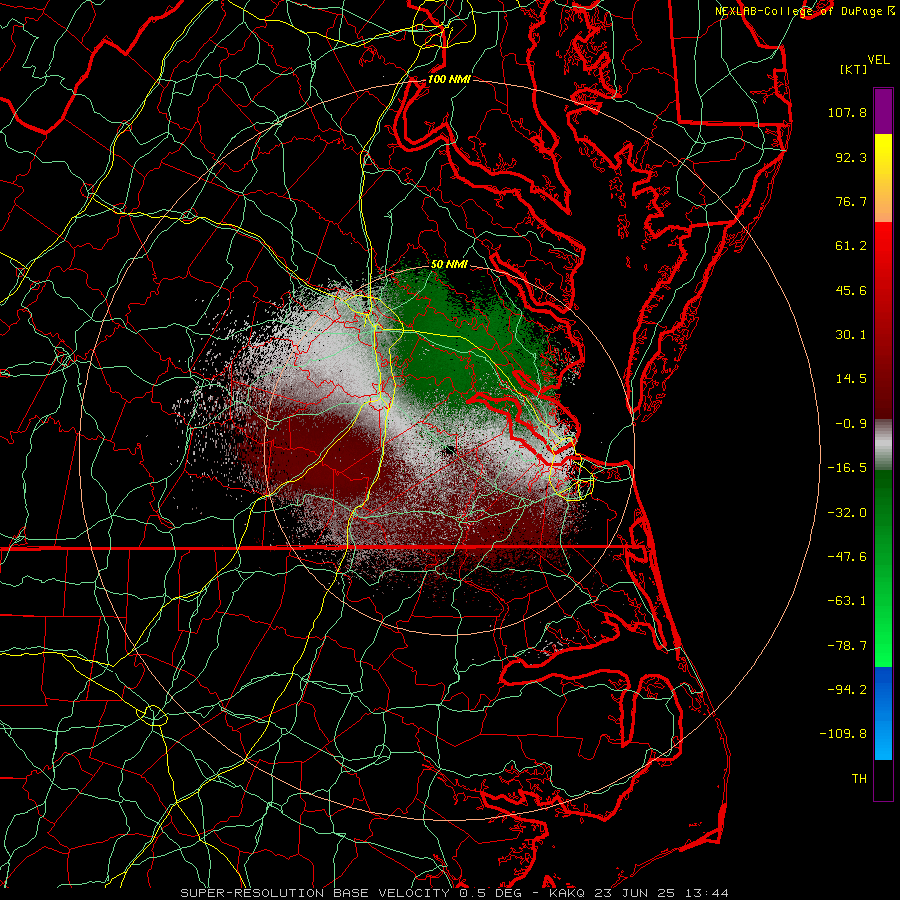Image resolution: width=900 pixels, height=900 pixels.
Task: Click the 92.3 scale value
Action: [851, 157]
